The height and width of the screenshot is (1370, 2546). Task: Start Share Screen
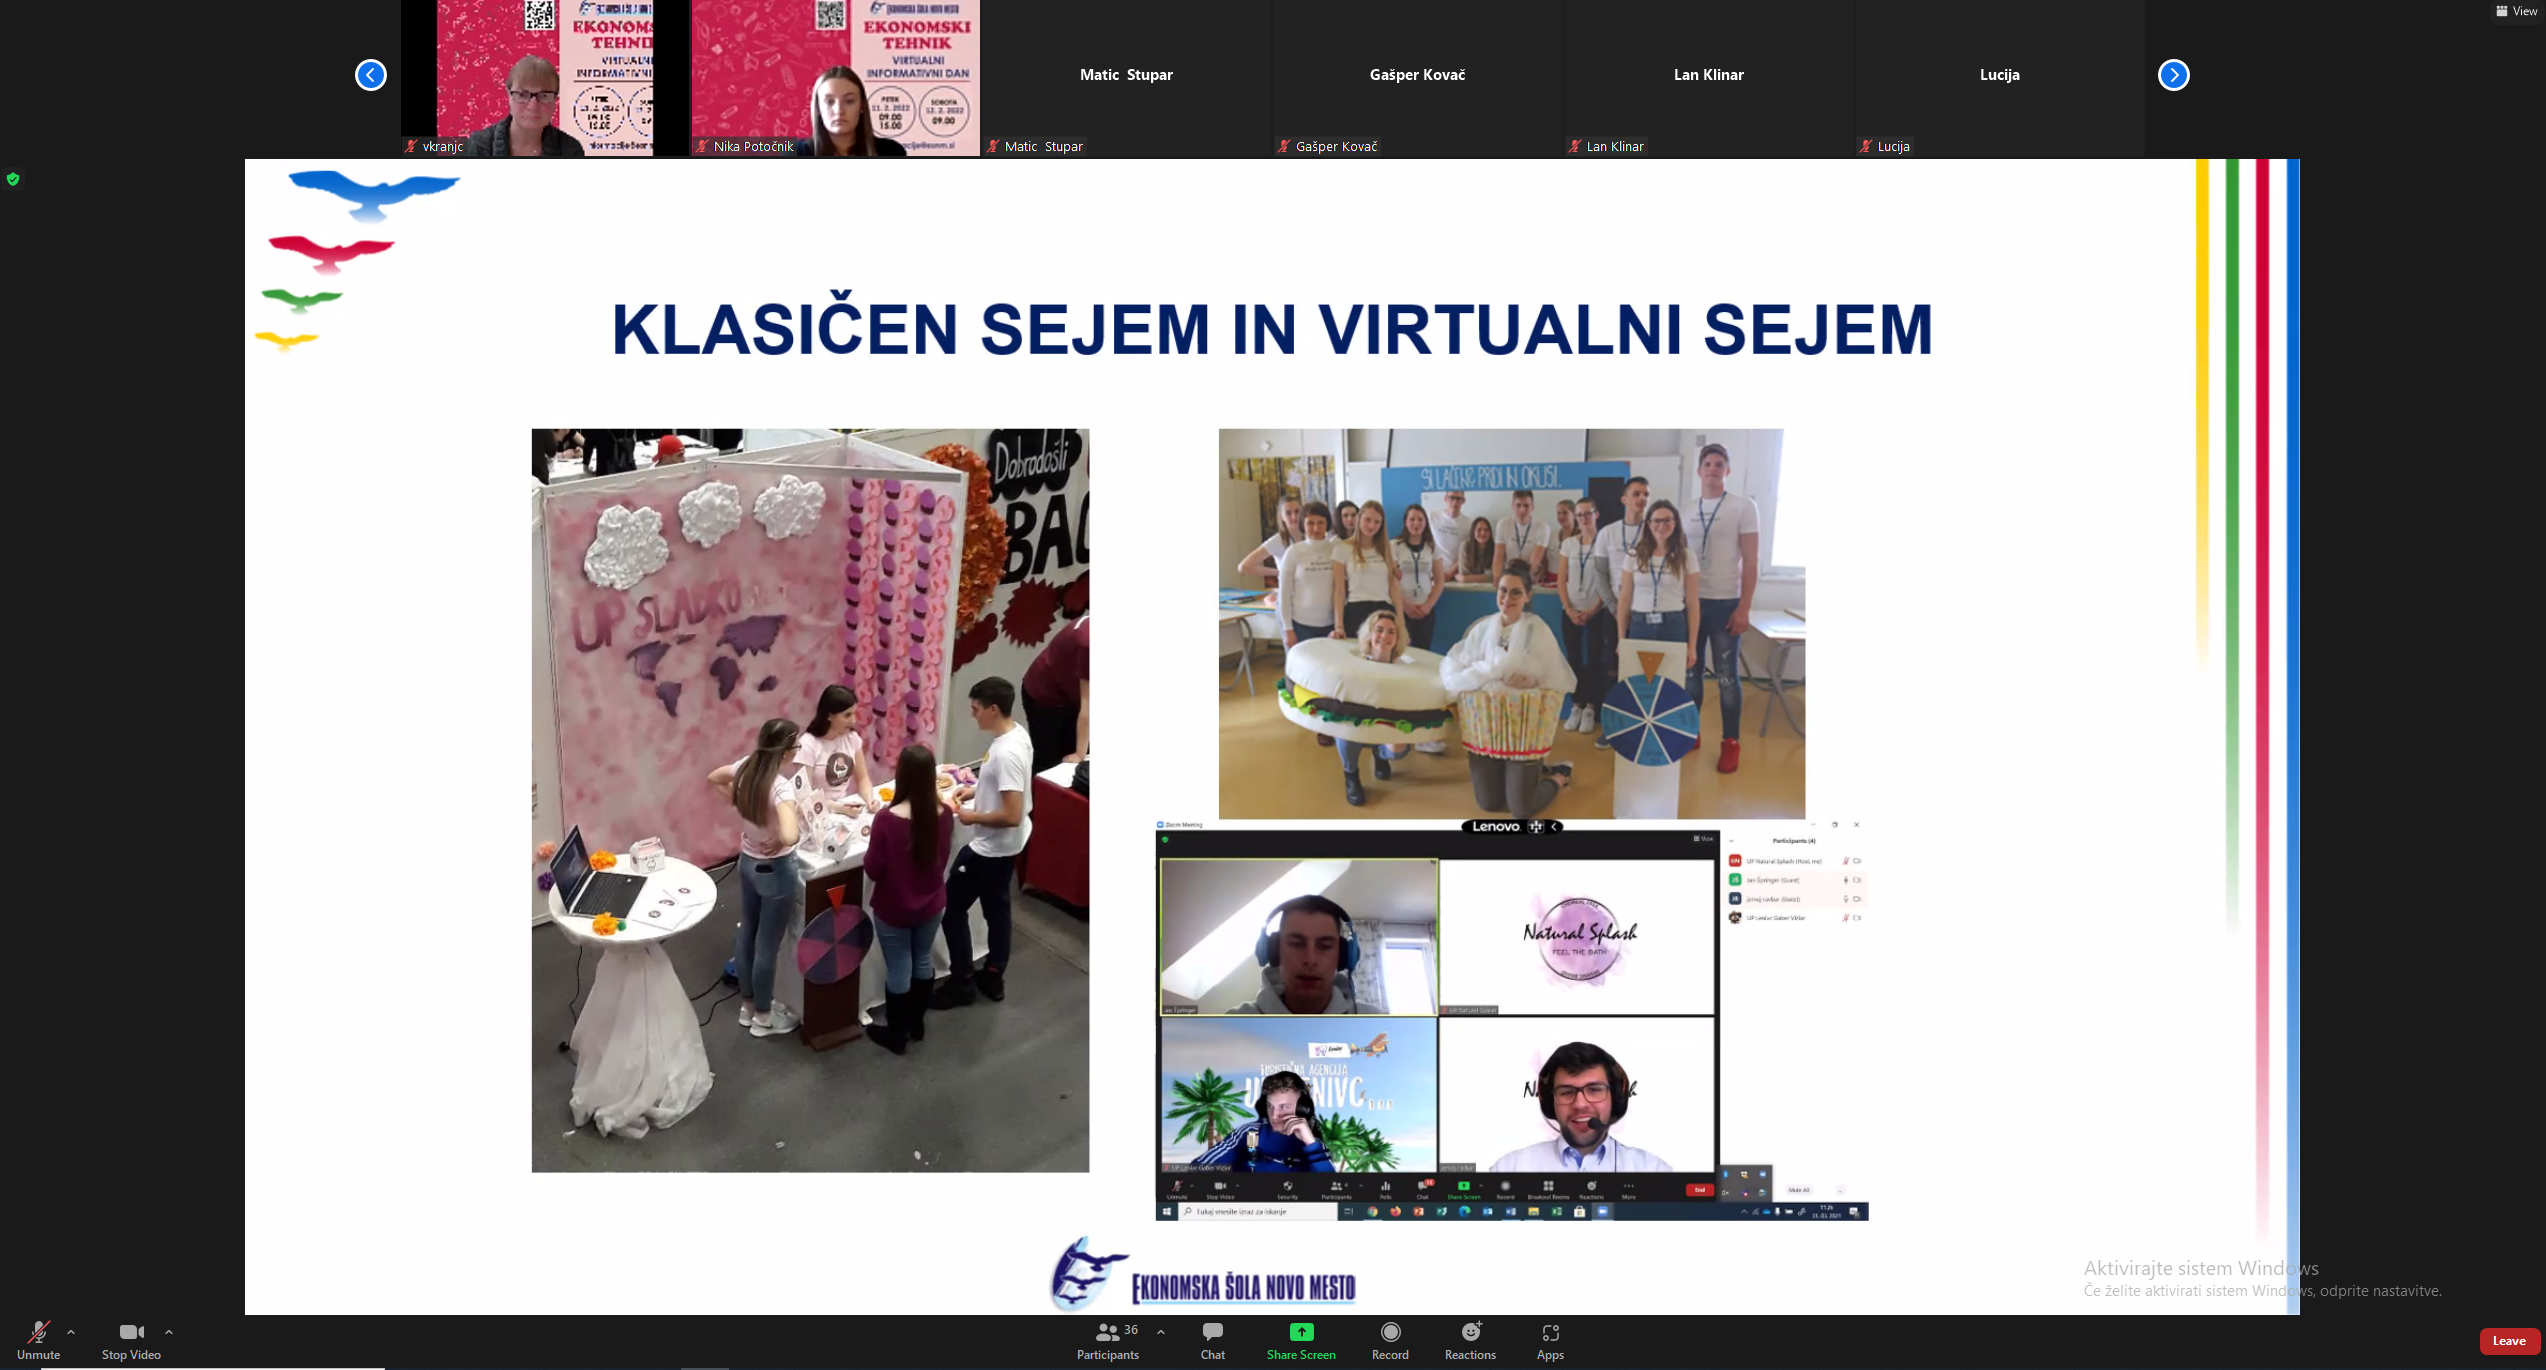tap(1300, 1339)
